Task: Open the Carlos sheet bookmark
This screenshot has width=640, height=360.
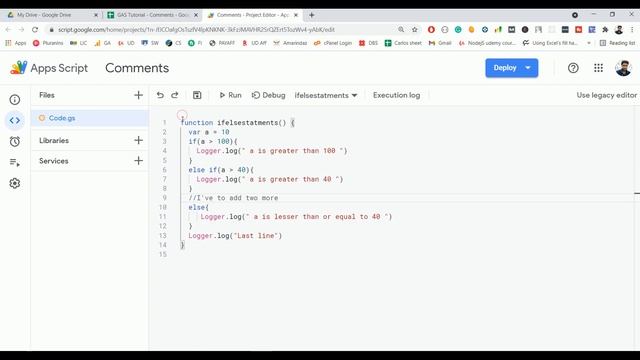Action: tap(403, 43)
